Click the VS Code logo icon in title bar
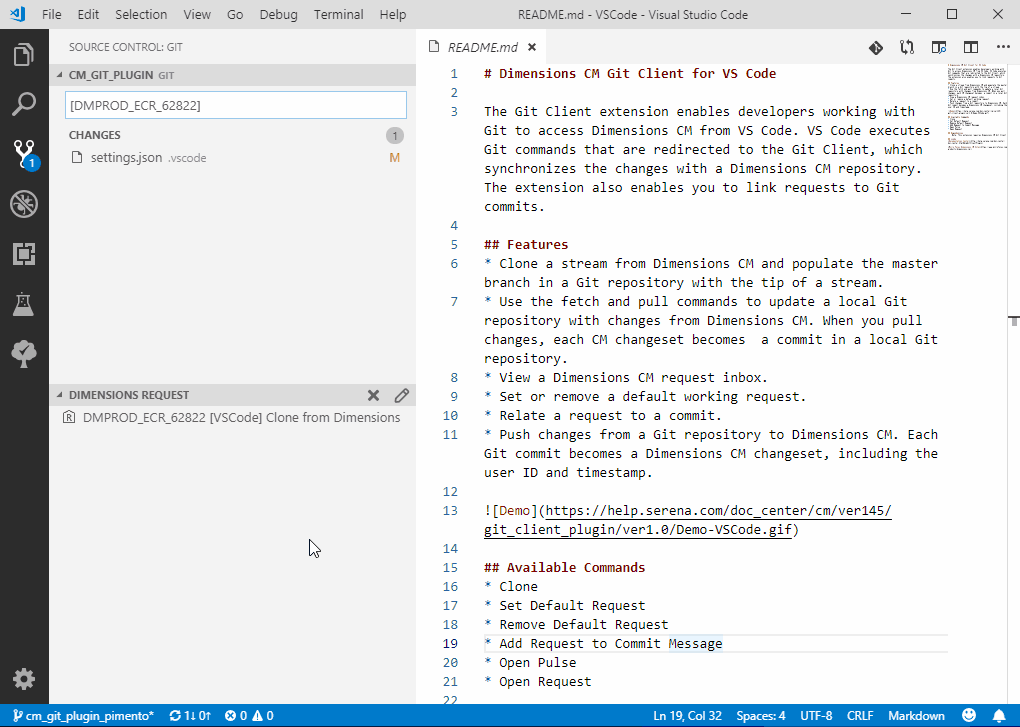This screenshot has width=1020, height=727. point(18,14)
